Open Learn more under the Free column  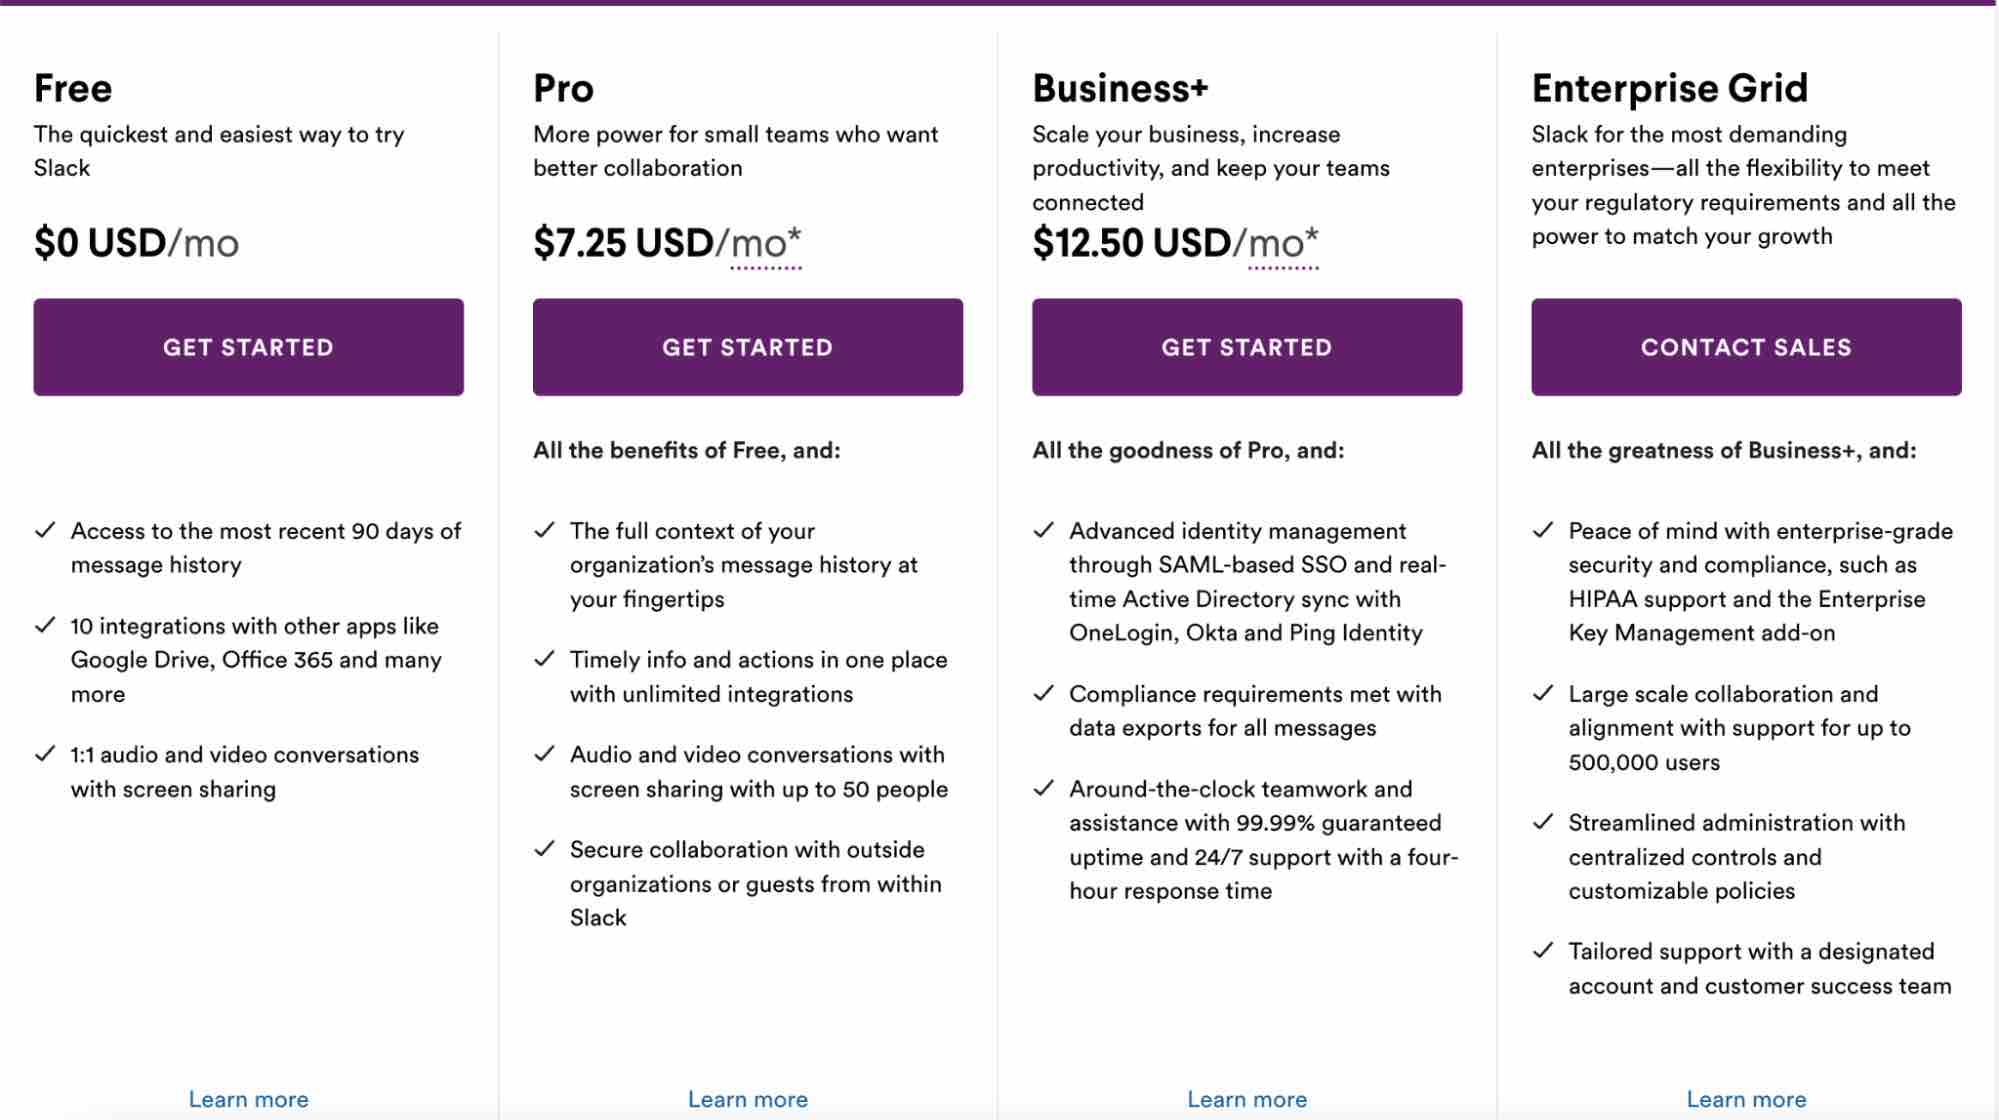[248, 1098]
